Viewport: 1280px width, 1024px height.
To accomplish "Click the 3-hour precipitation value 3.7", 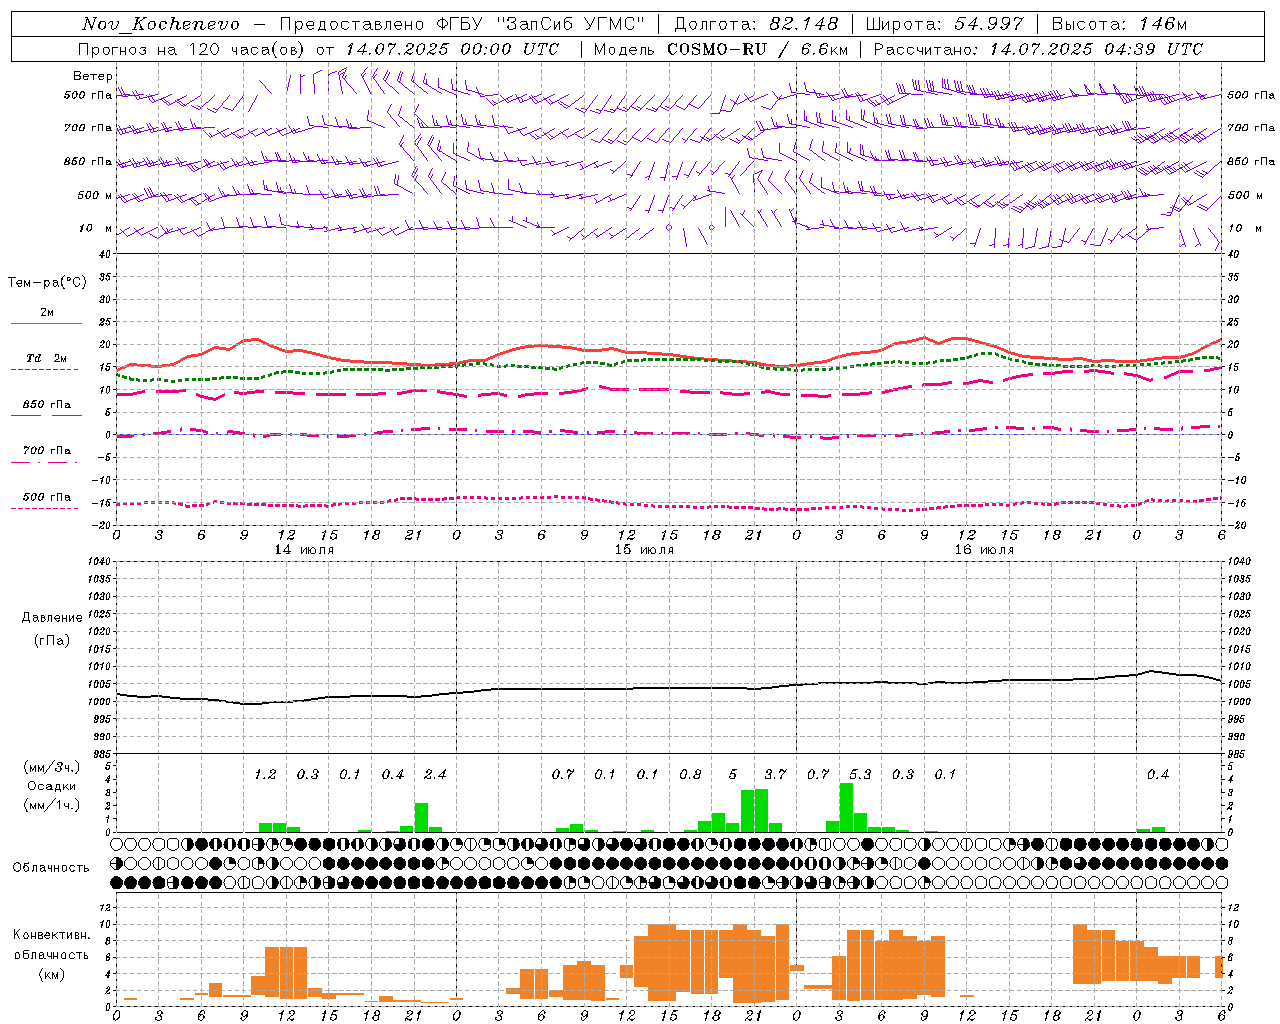I will pos(775,775).
